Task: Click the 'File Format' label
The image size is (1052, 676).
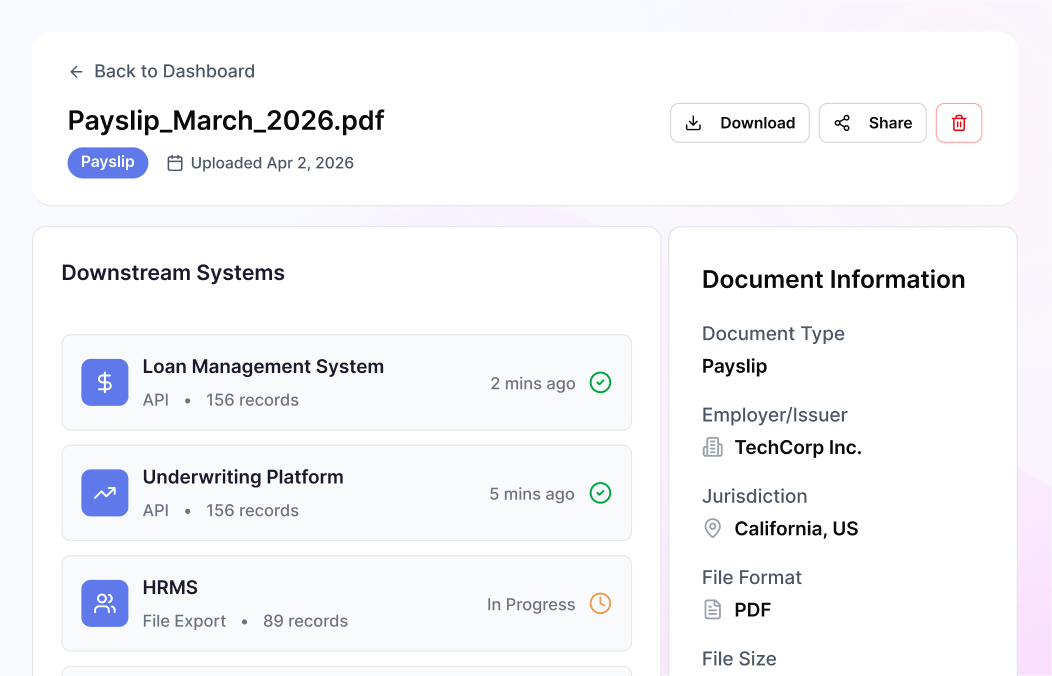Action: (x=751, y=577)
